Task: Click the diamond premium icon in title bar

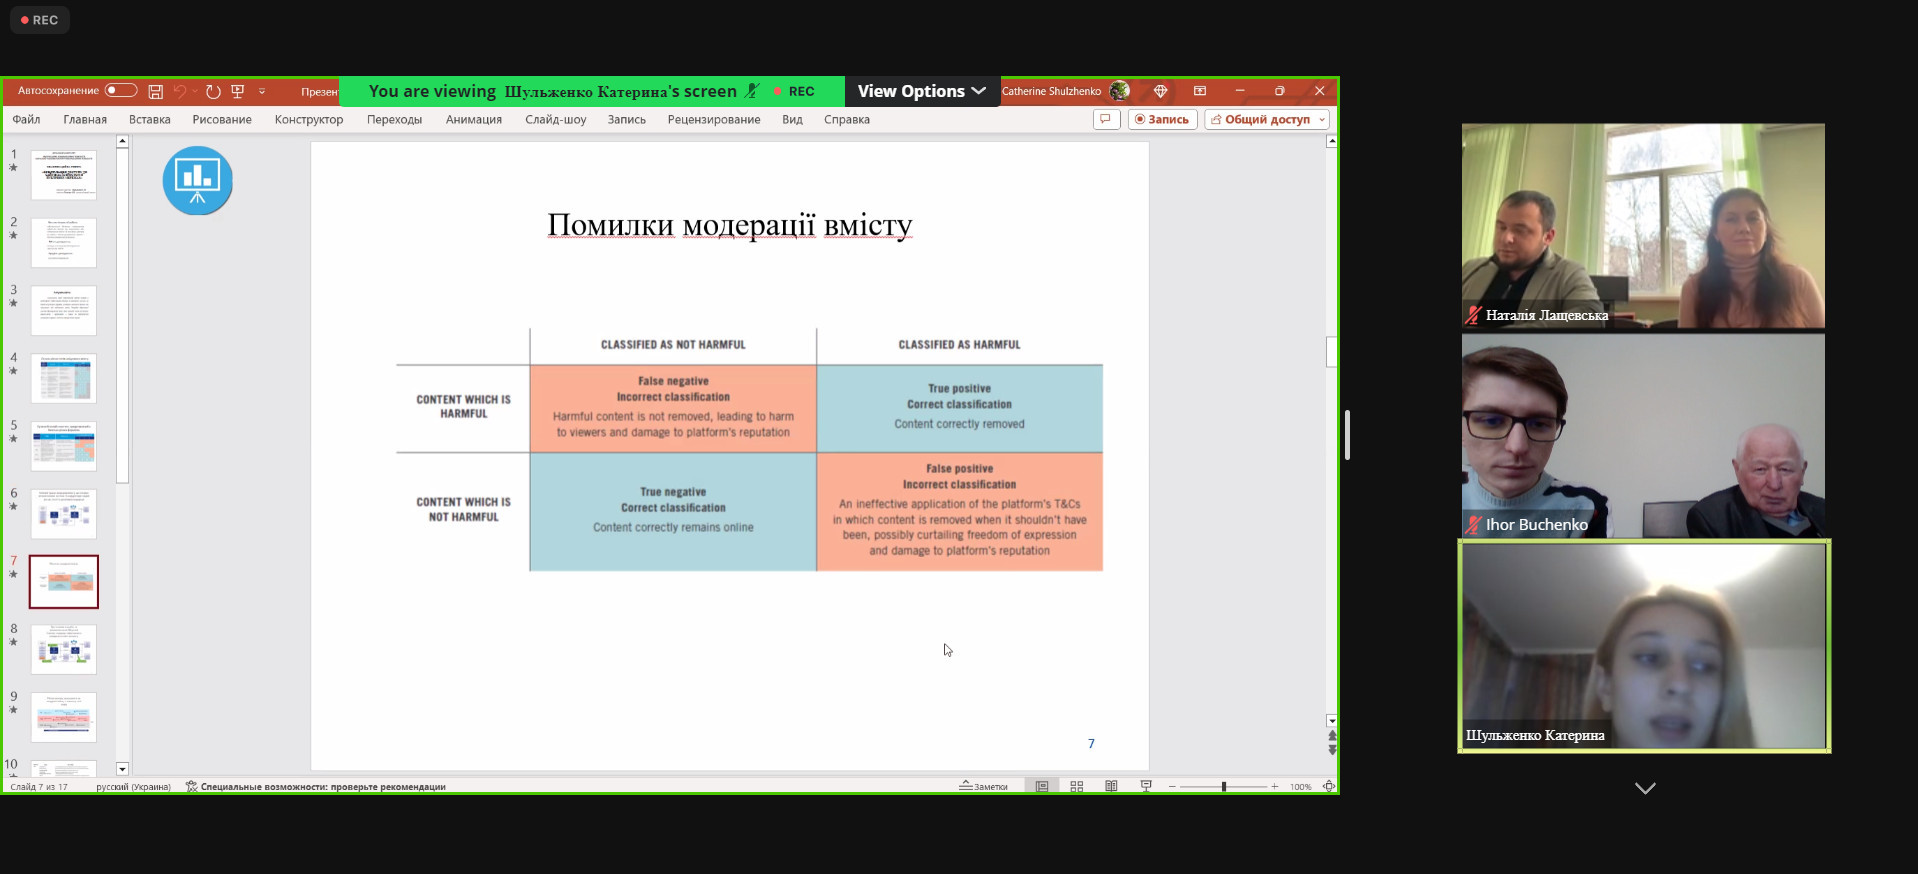Action: (1161, 91)
